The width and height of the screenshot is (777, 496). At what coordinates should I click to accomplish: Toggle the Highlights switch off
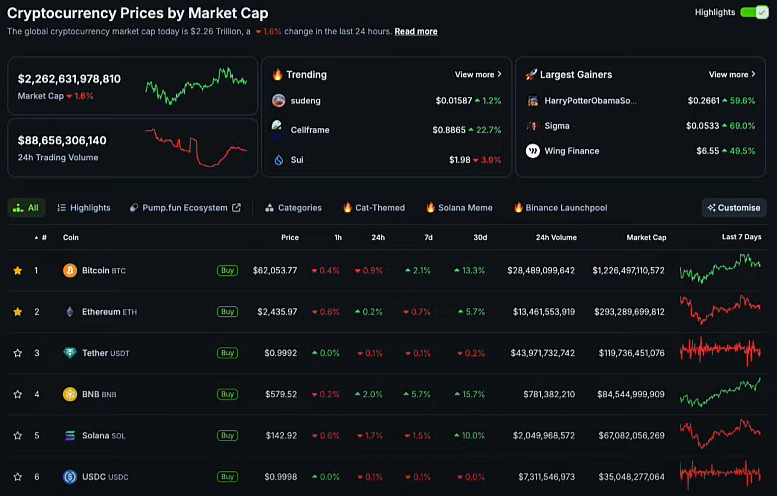point(754,12)
